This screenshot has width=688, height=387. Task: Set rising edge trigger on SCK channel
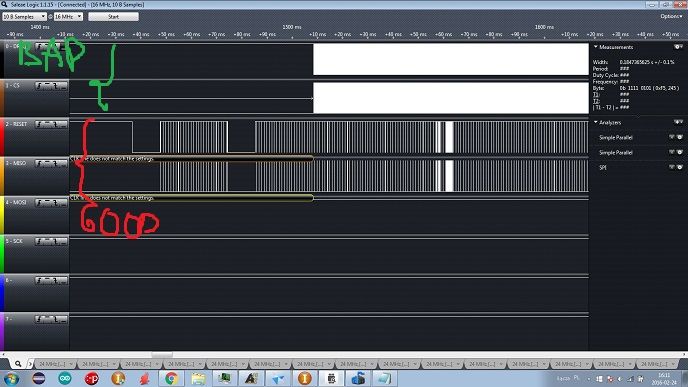[x=39, y=241]
